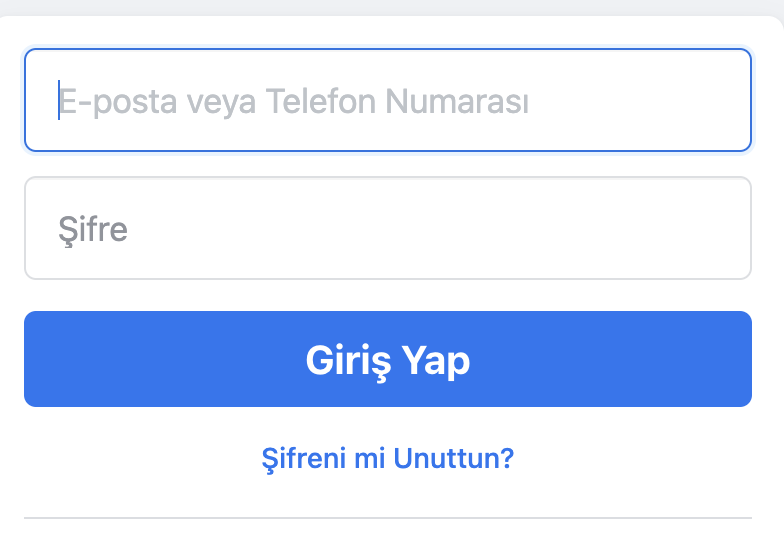The image size is (784, 556).
Task: Select the email or phone input box
Action: coord(387,101)
